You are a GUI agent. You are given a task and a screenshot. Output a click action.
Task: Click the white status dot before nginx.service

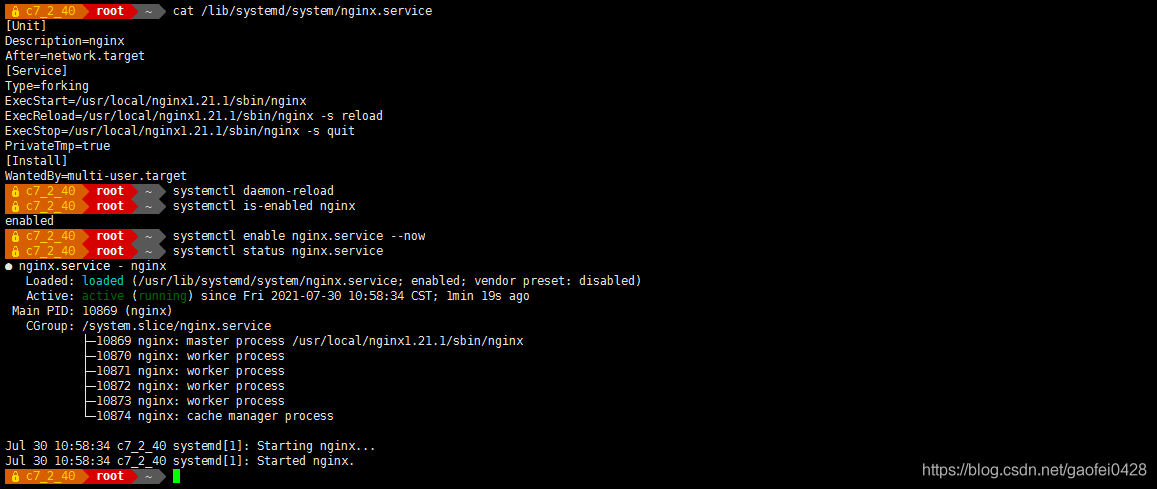tap(9, 266)
